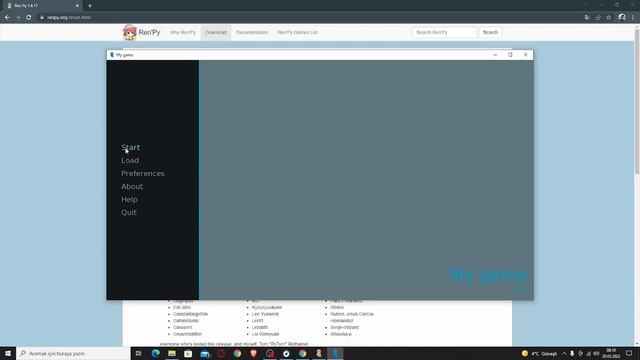Click the Windows taskbar search box

coord(73,353)
